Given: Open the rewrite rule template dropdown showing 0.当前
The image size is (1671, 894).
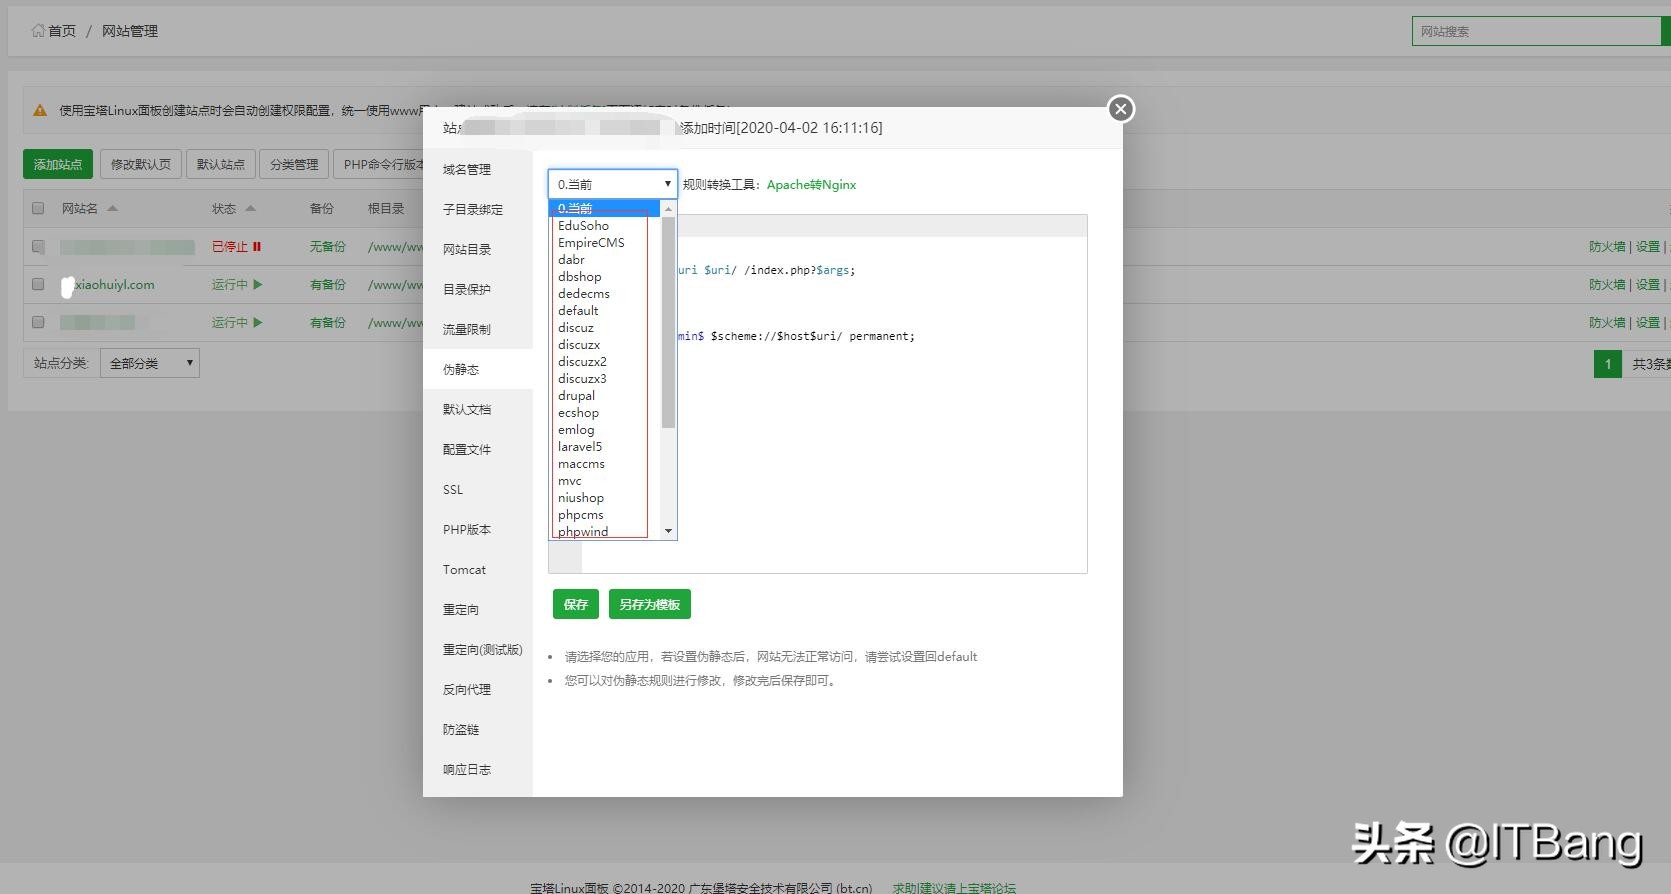Looking at the screenshot, I should [x=613, y=184].
